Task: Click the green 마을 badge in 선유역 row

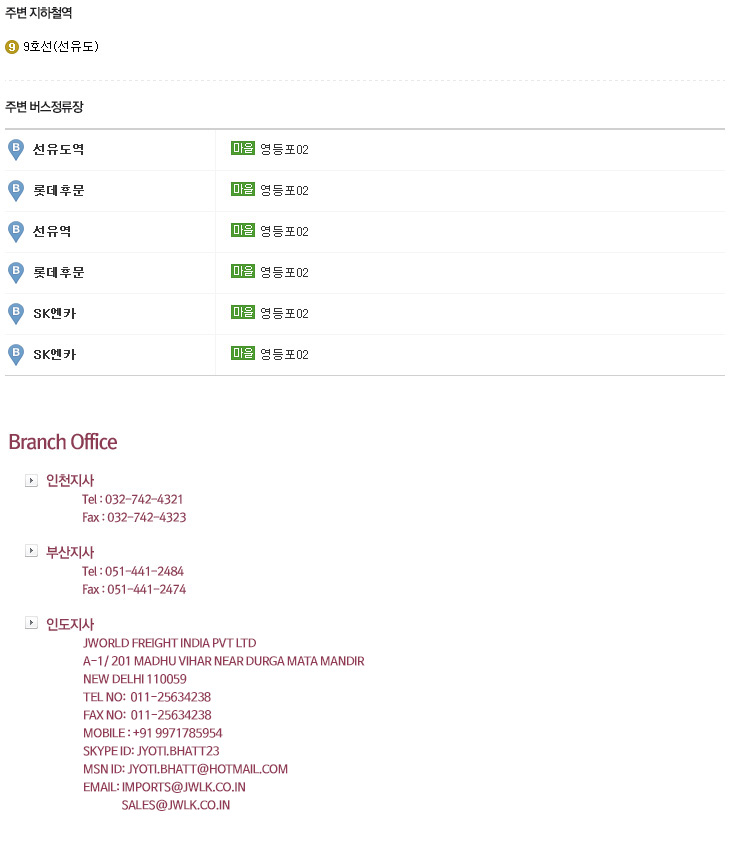Action: point(242,230)
